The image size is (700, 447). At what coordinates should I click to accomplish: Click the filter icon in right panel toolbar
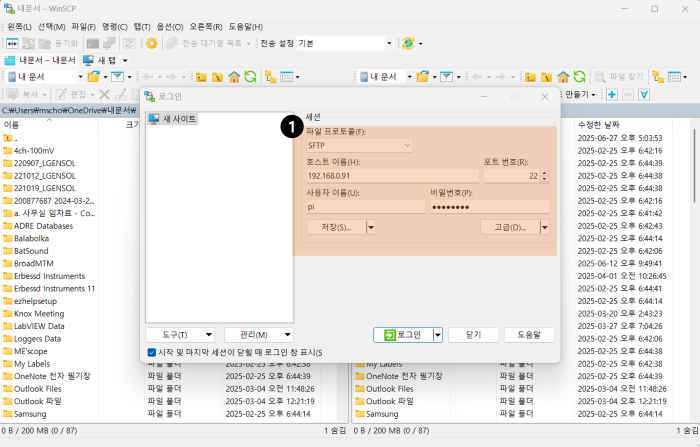446,77
